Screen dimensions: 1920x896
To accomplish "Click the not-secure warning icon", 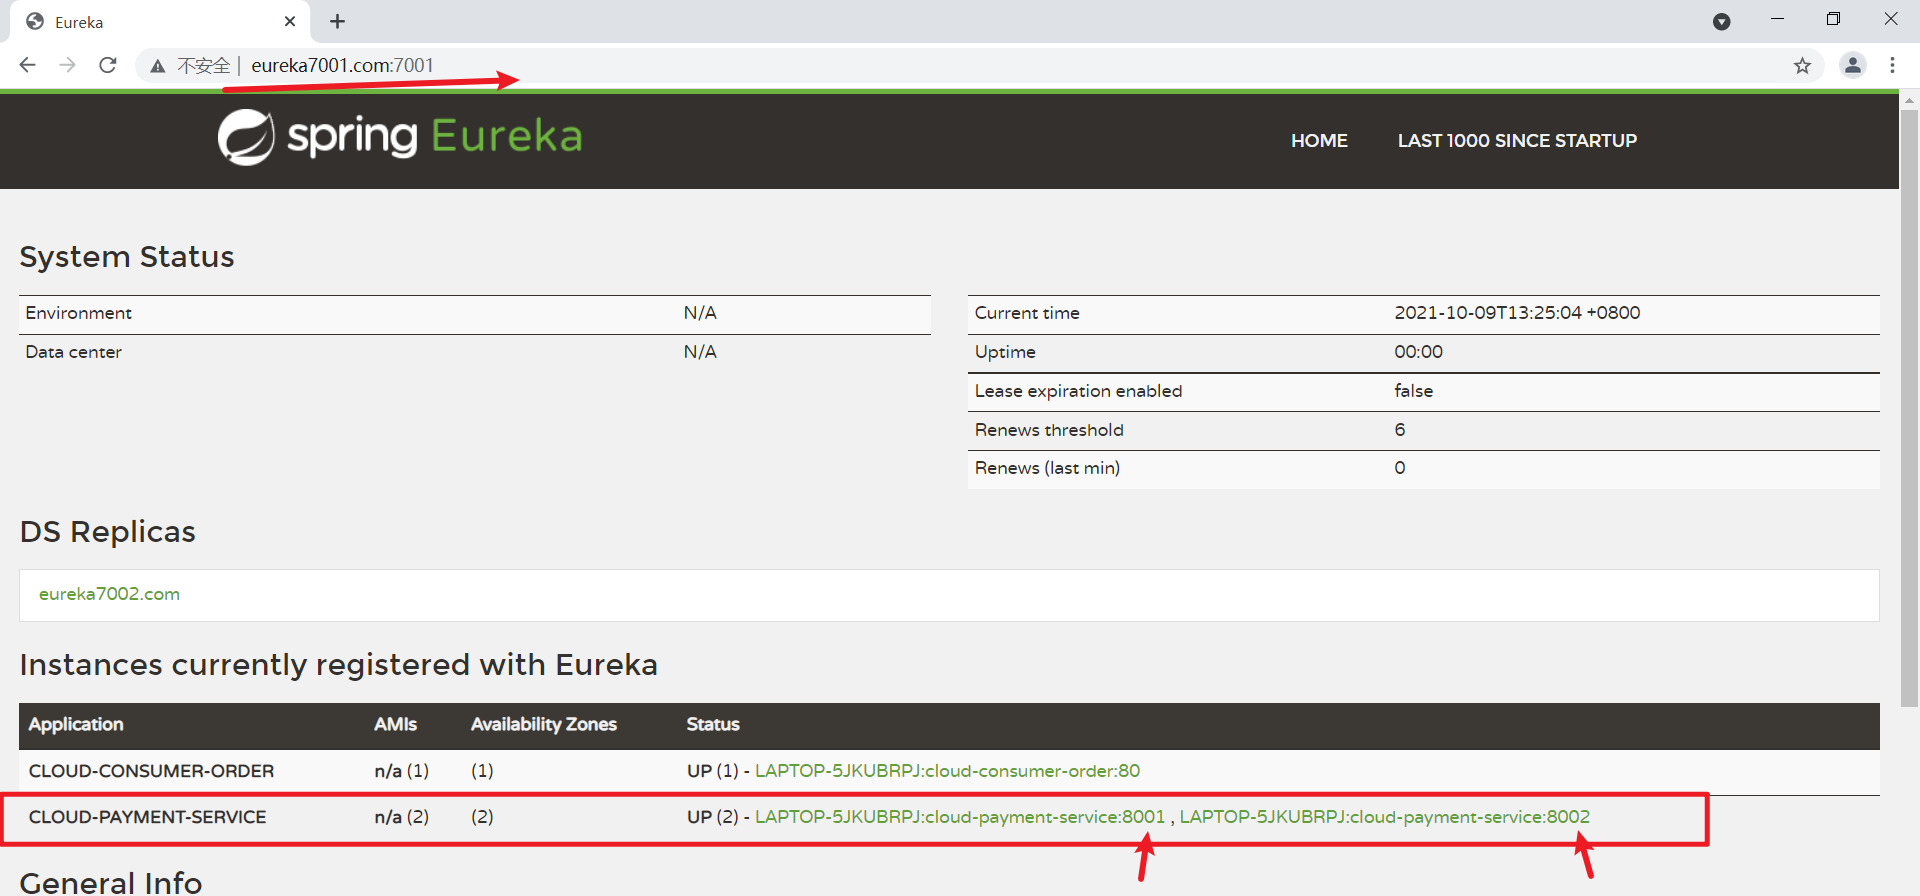I will tap(158, 66).
